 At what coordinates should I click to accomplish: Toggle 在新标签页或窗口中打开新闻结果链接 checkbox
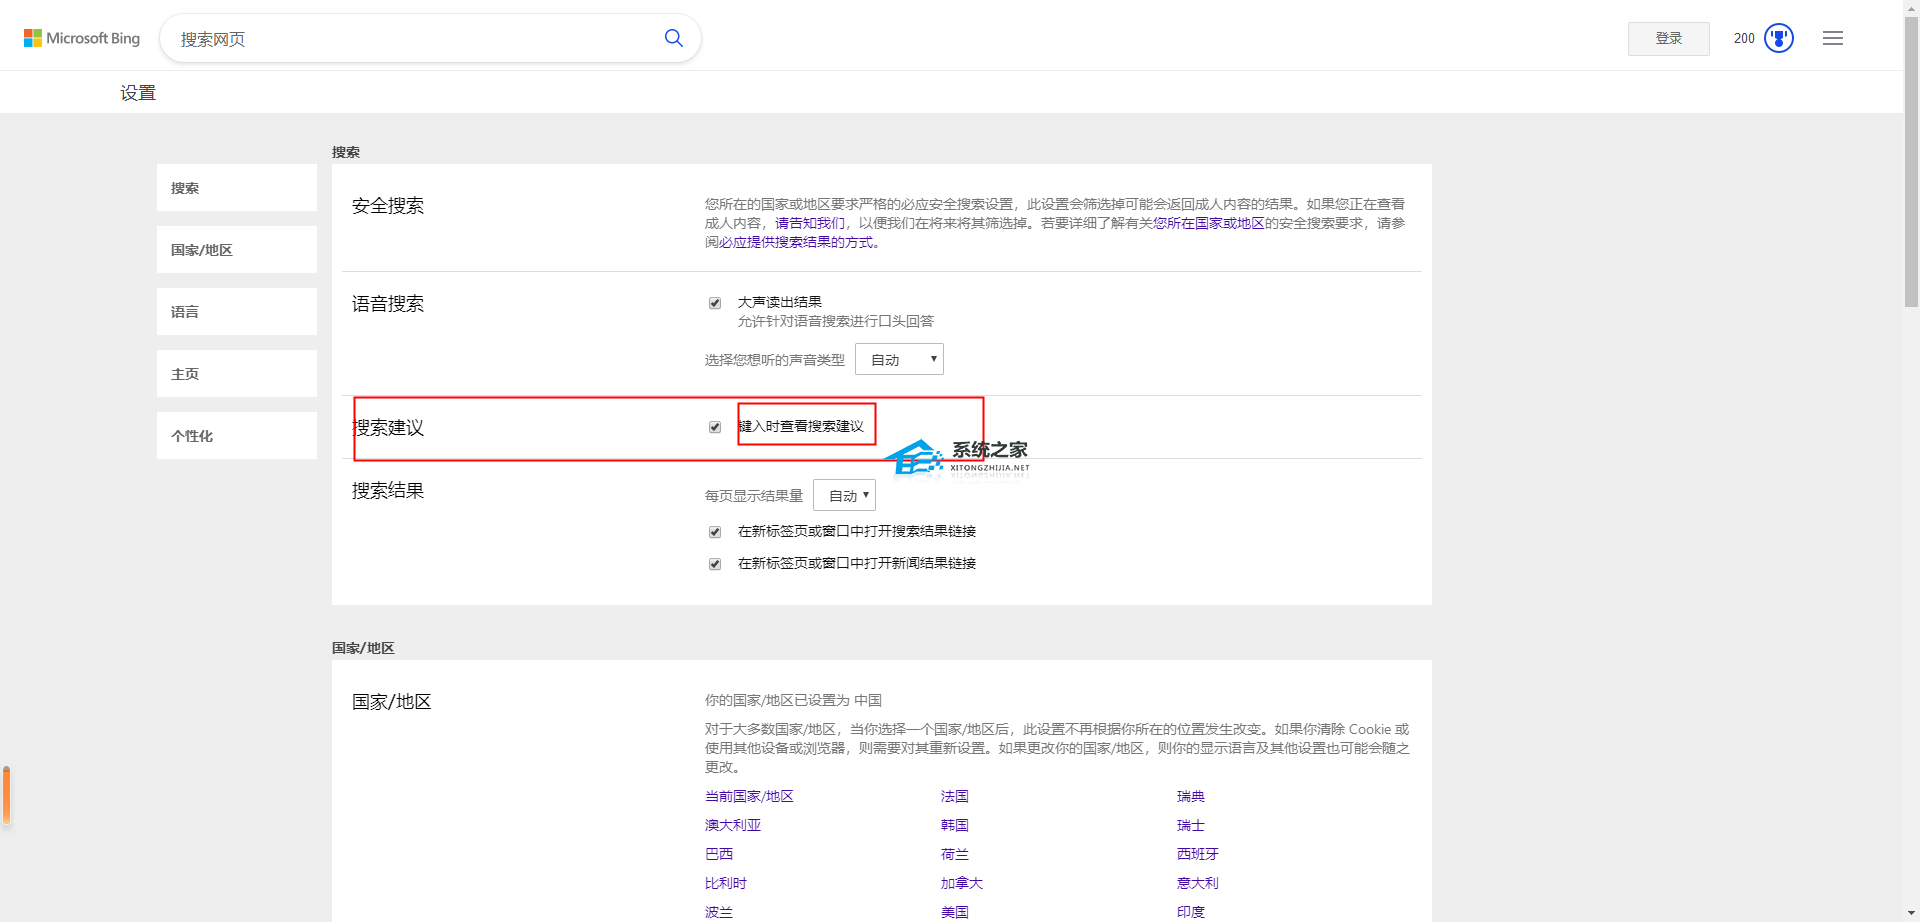[715, 564]
